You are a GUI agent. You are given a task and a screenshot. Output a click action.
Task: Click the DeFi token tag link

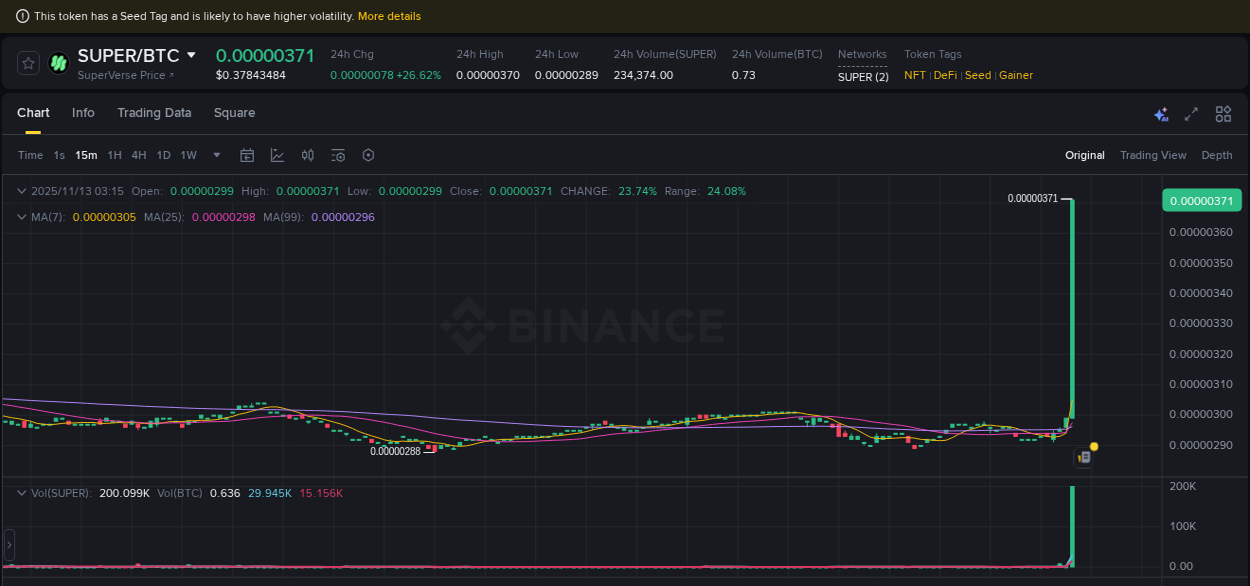pos(944,75)
